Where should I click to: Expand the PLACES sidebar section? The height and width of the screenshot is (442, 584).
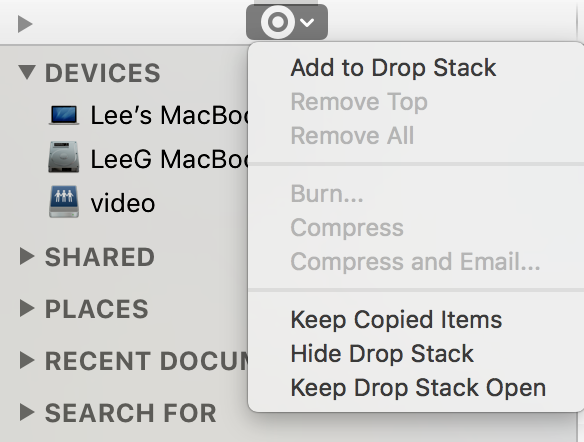pos(26,308)
